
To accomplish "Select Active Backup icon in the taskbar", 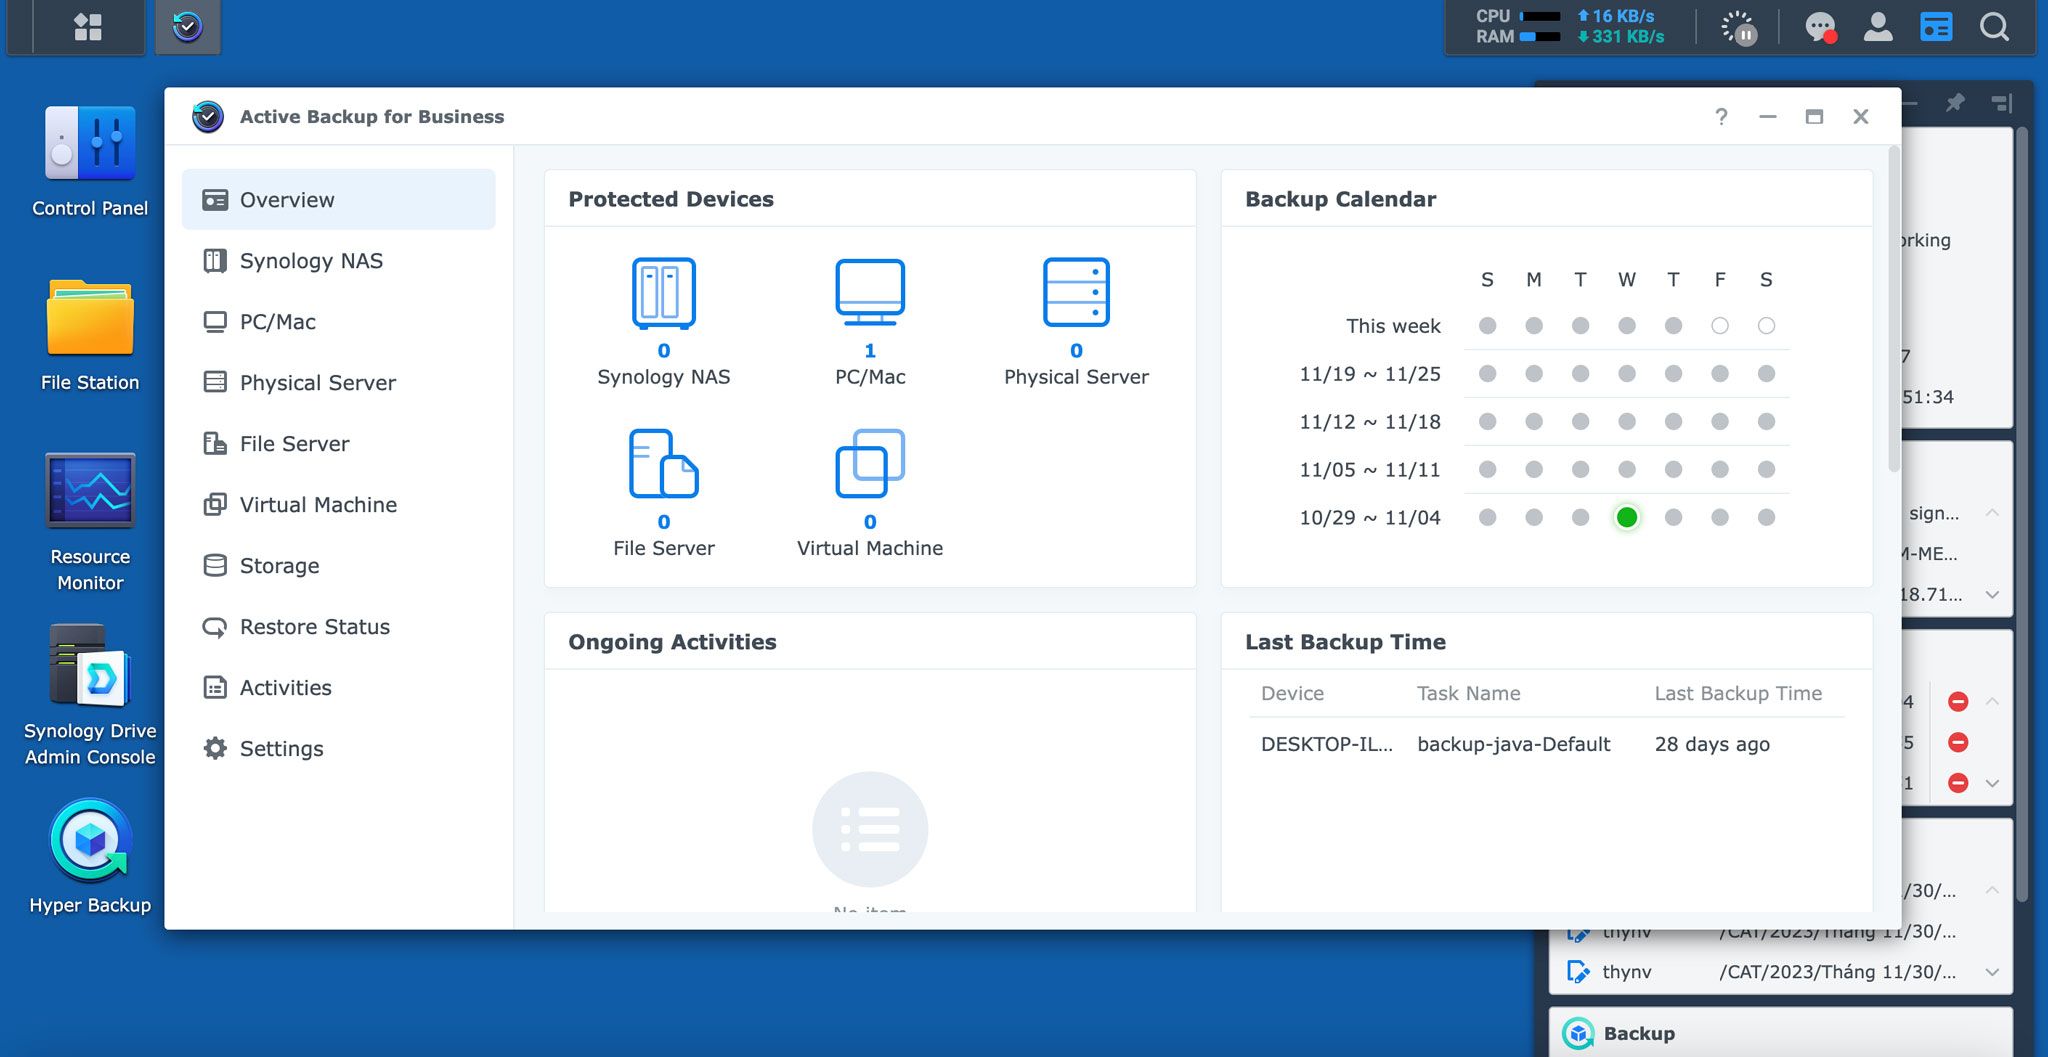I will [187, 27].
